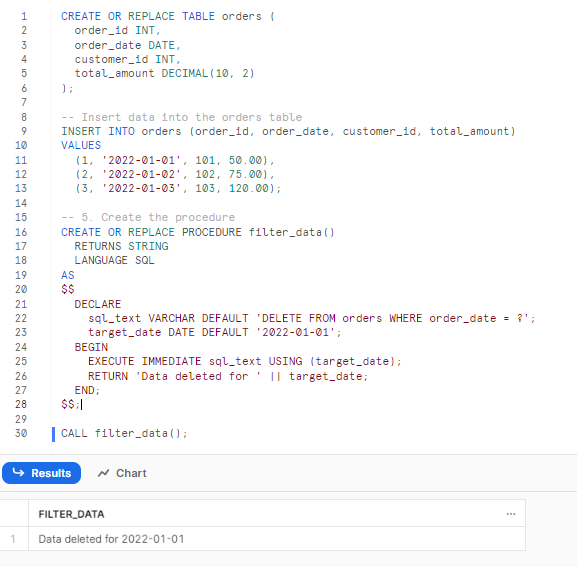Click the 'LANGUAGE SQL' line

click(114, 260)
